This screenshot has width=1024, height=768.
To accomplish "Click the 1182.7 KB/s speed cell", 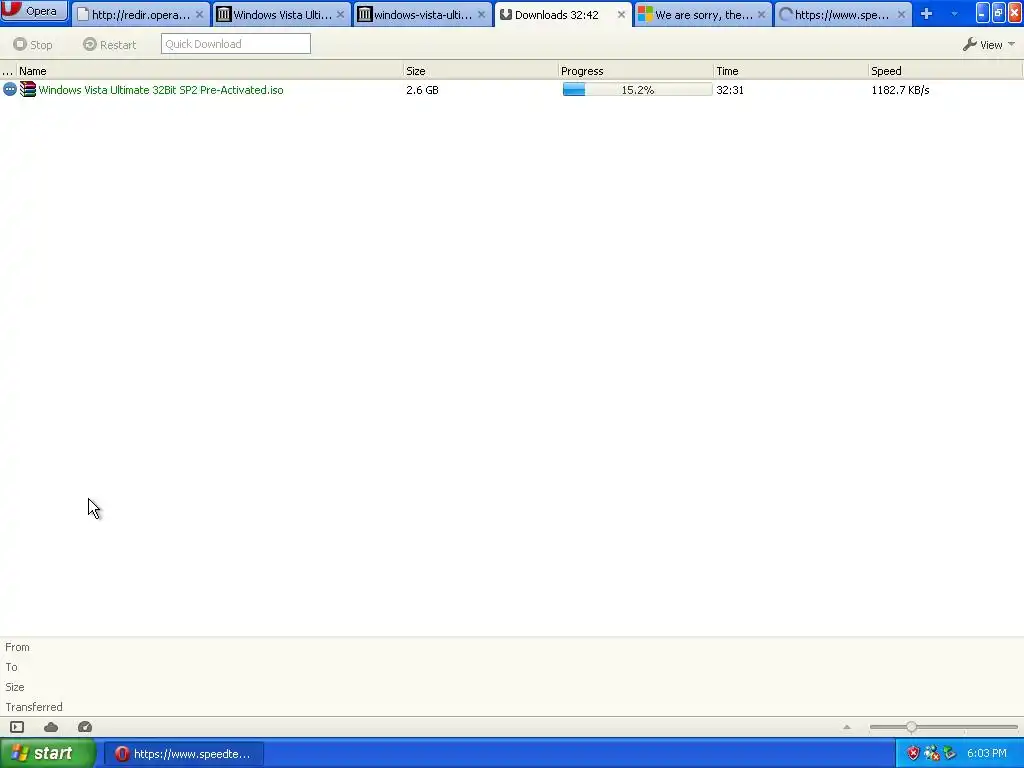I will tap(900, 90).
